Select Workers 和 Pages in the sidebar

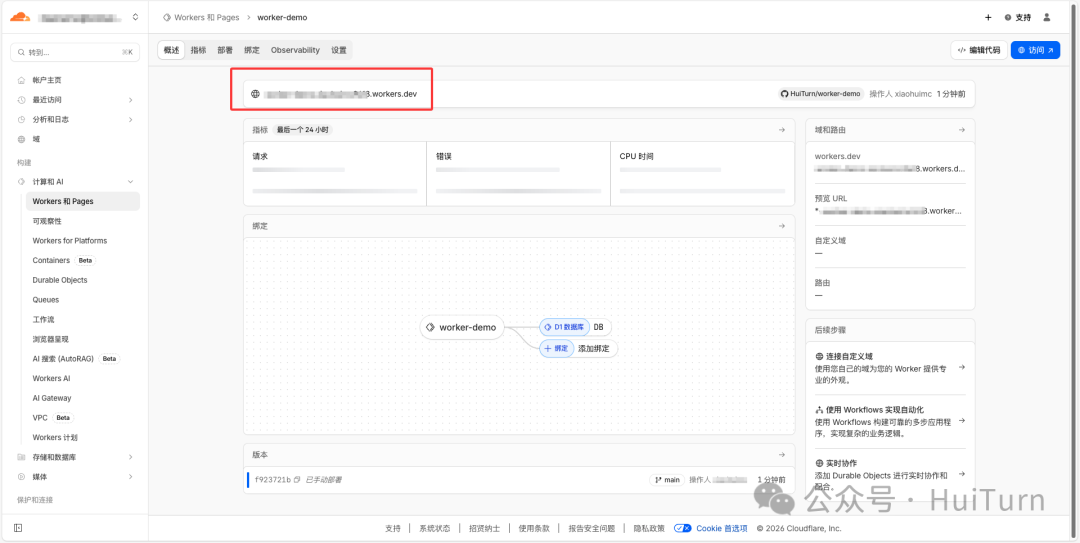click(x=83, y=201)
